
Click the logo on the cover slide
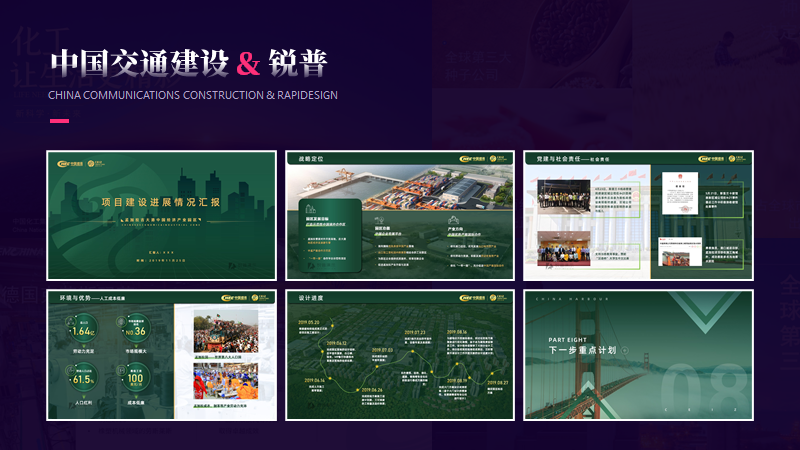pyautogui.click(x=81, y=164)
